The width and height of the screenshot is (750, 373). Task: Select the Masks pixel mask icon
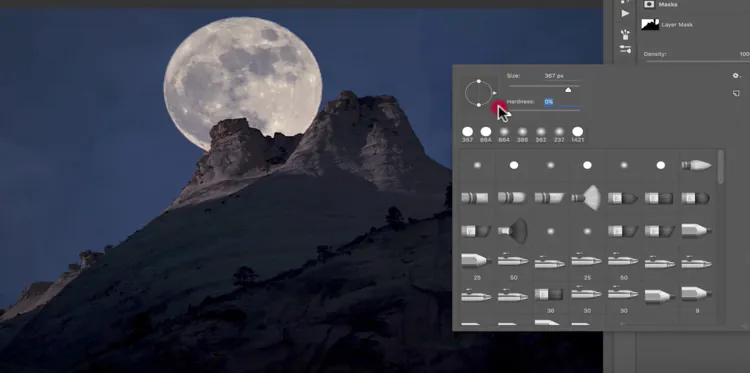click(649, 4)
